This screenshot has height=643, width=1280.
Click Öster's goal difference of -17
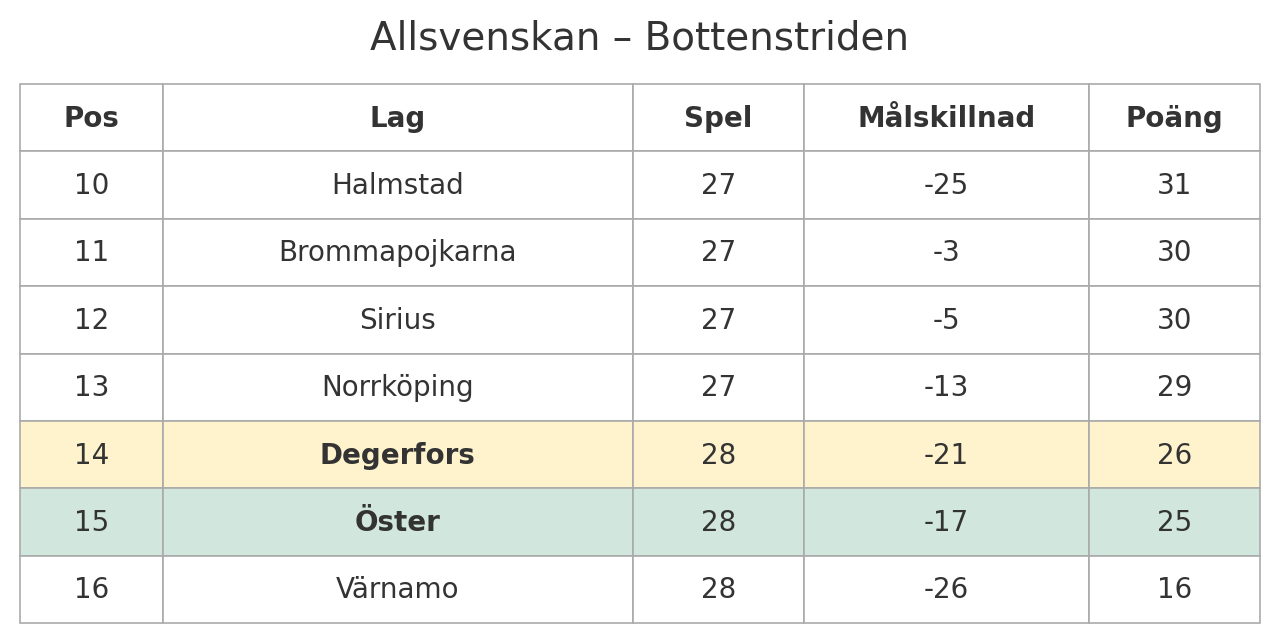point(946,522)
